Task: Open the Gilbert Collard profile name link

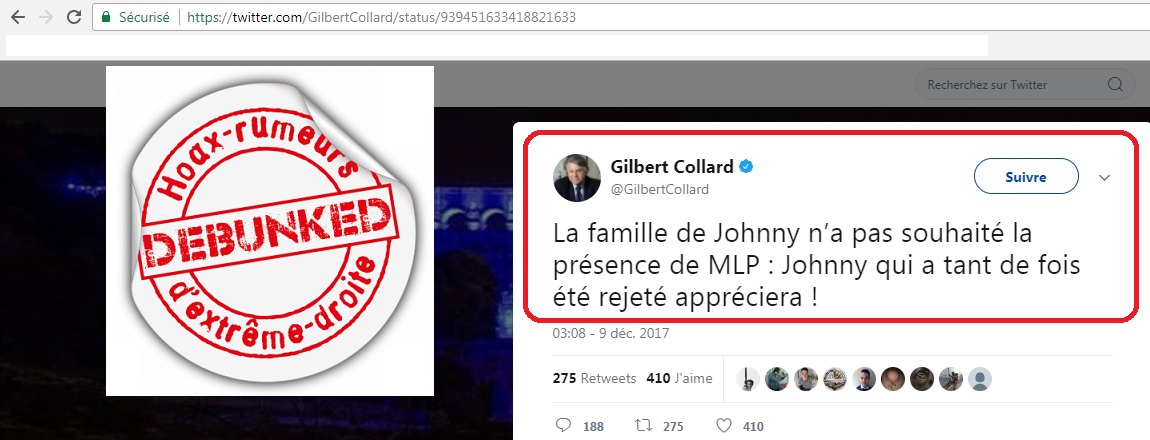Action: [672, 166]
